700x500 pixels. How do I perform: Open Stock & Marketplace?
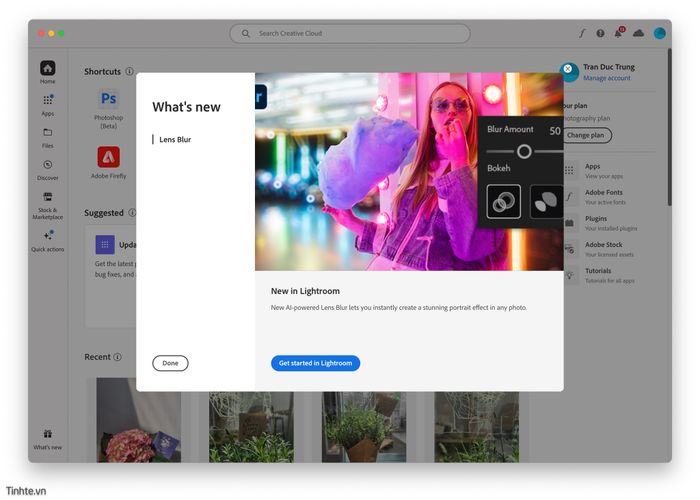[48, 205]
